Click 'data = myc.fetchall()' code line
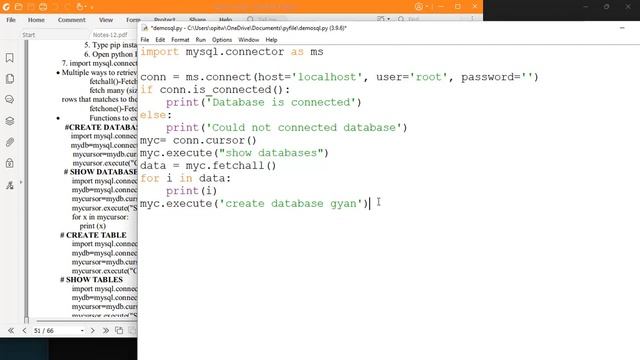 click(x=208, y=166)
